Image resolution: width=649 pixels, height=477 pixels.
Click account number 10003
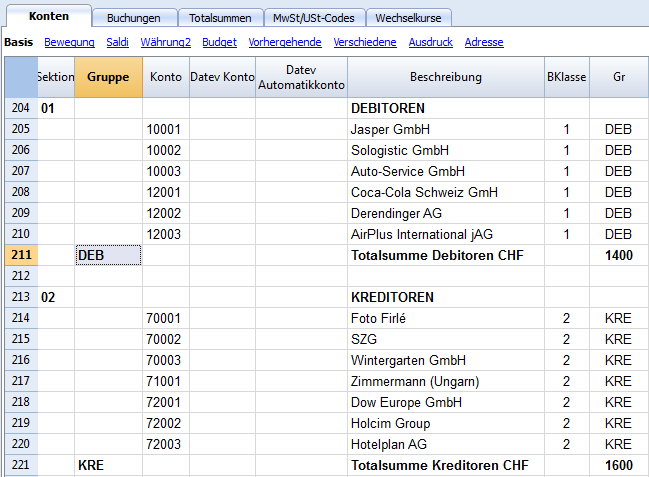pos(166,171)
